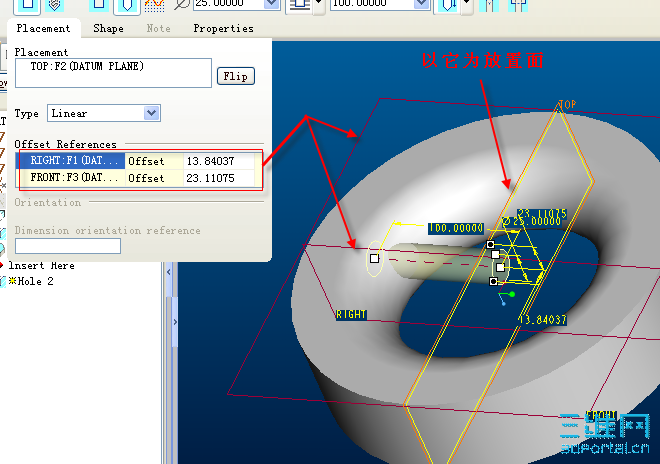Click the second-to-last cyan toolbar icon

(x=489, y=5)
